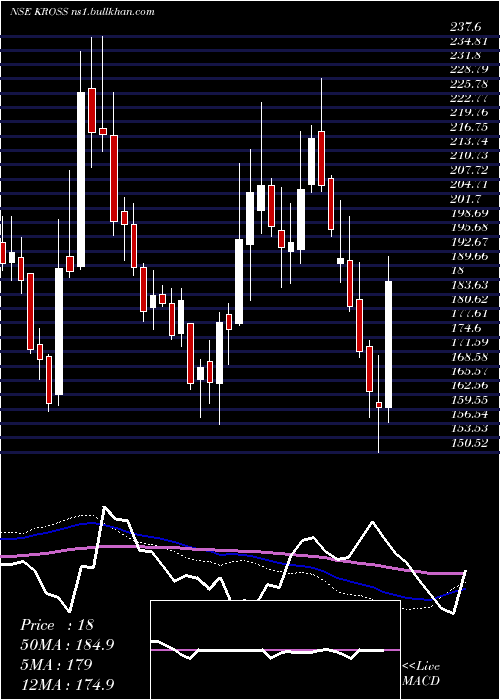Click the Price : 18 readout
The width and height of the screenshot is (500, 700).
[x=57, y=625]
